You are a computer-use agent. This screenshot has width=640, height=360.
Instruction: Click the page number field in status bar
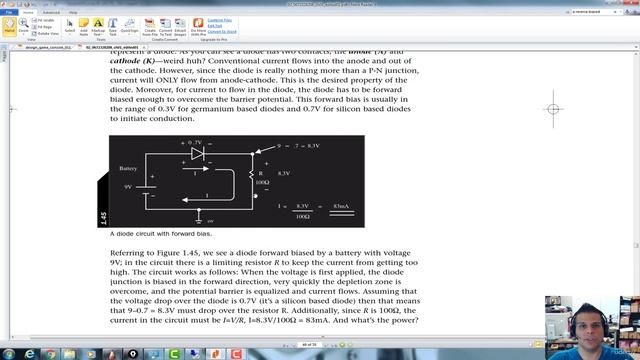pos(309,345)
